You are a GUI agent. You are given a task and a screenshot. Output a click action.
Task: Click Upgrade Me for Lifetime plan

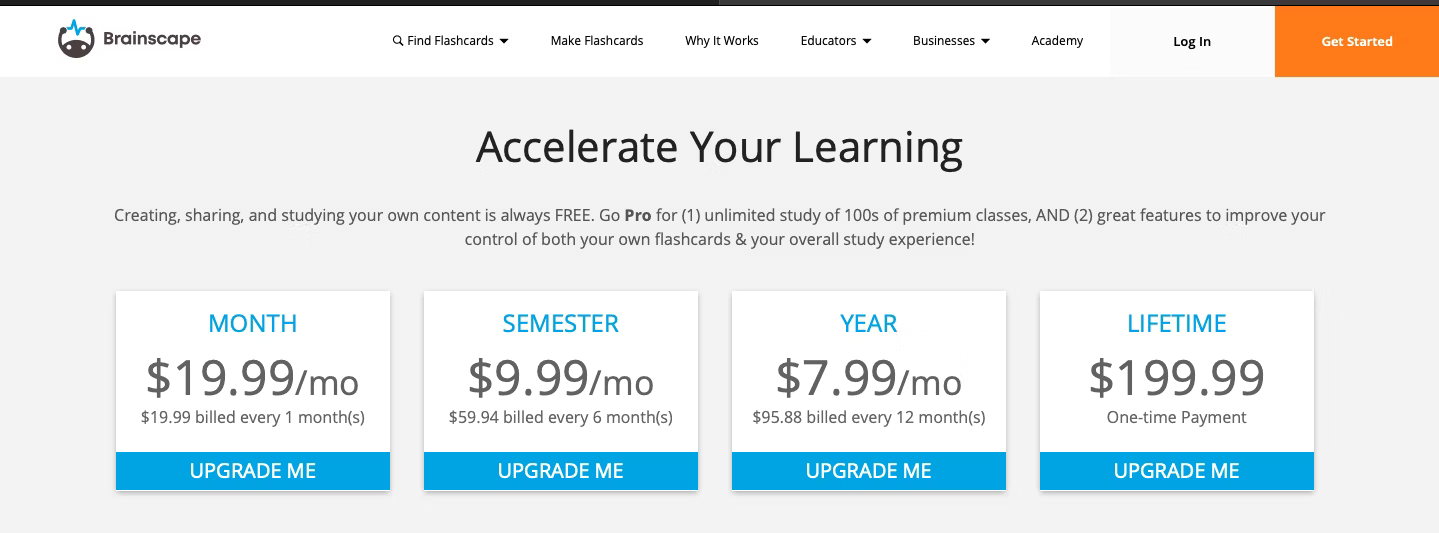[x=1177, y=471]
